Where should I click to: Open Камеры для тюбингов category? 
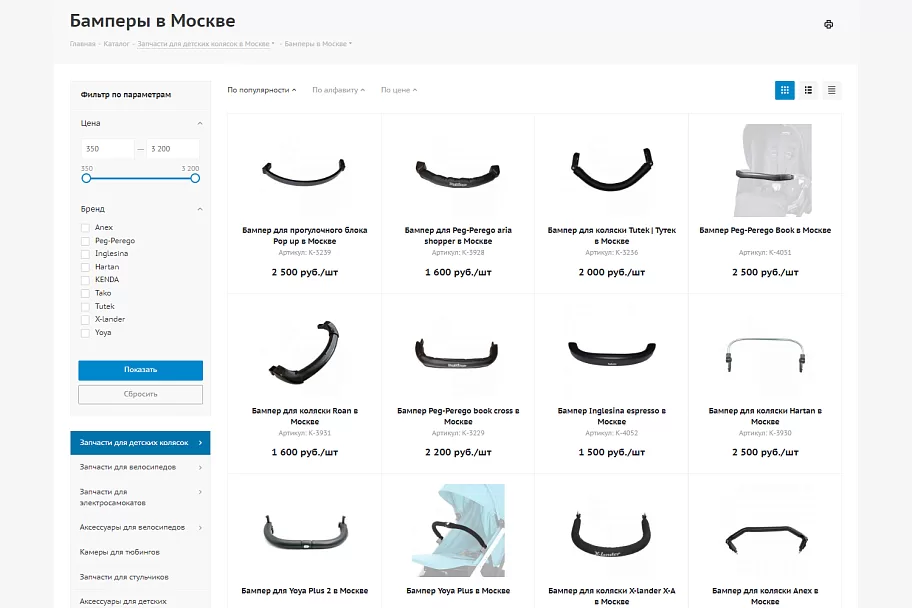(120, 552)
